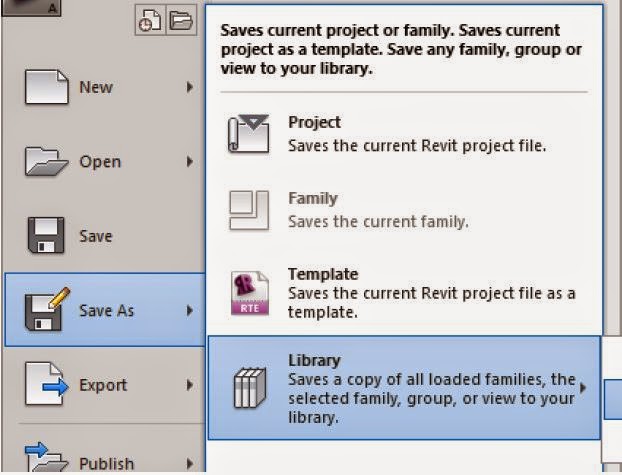Click the Project blueprint icon
622x475 pixels.
(249, 134)
